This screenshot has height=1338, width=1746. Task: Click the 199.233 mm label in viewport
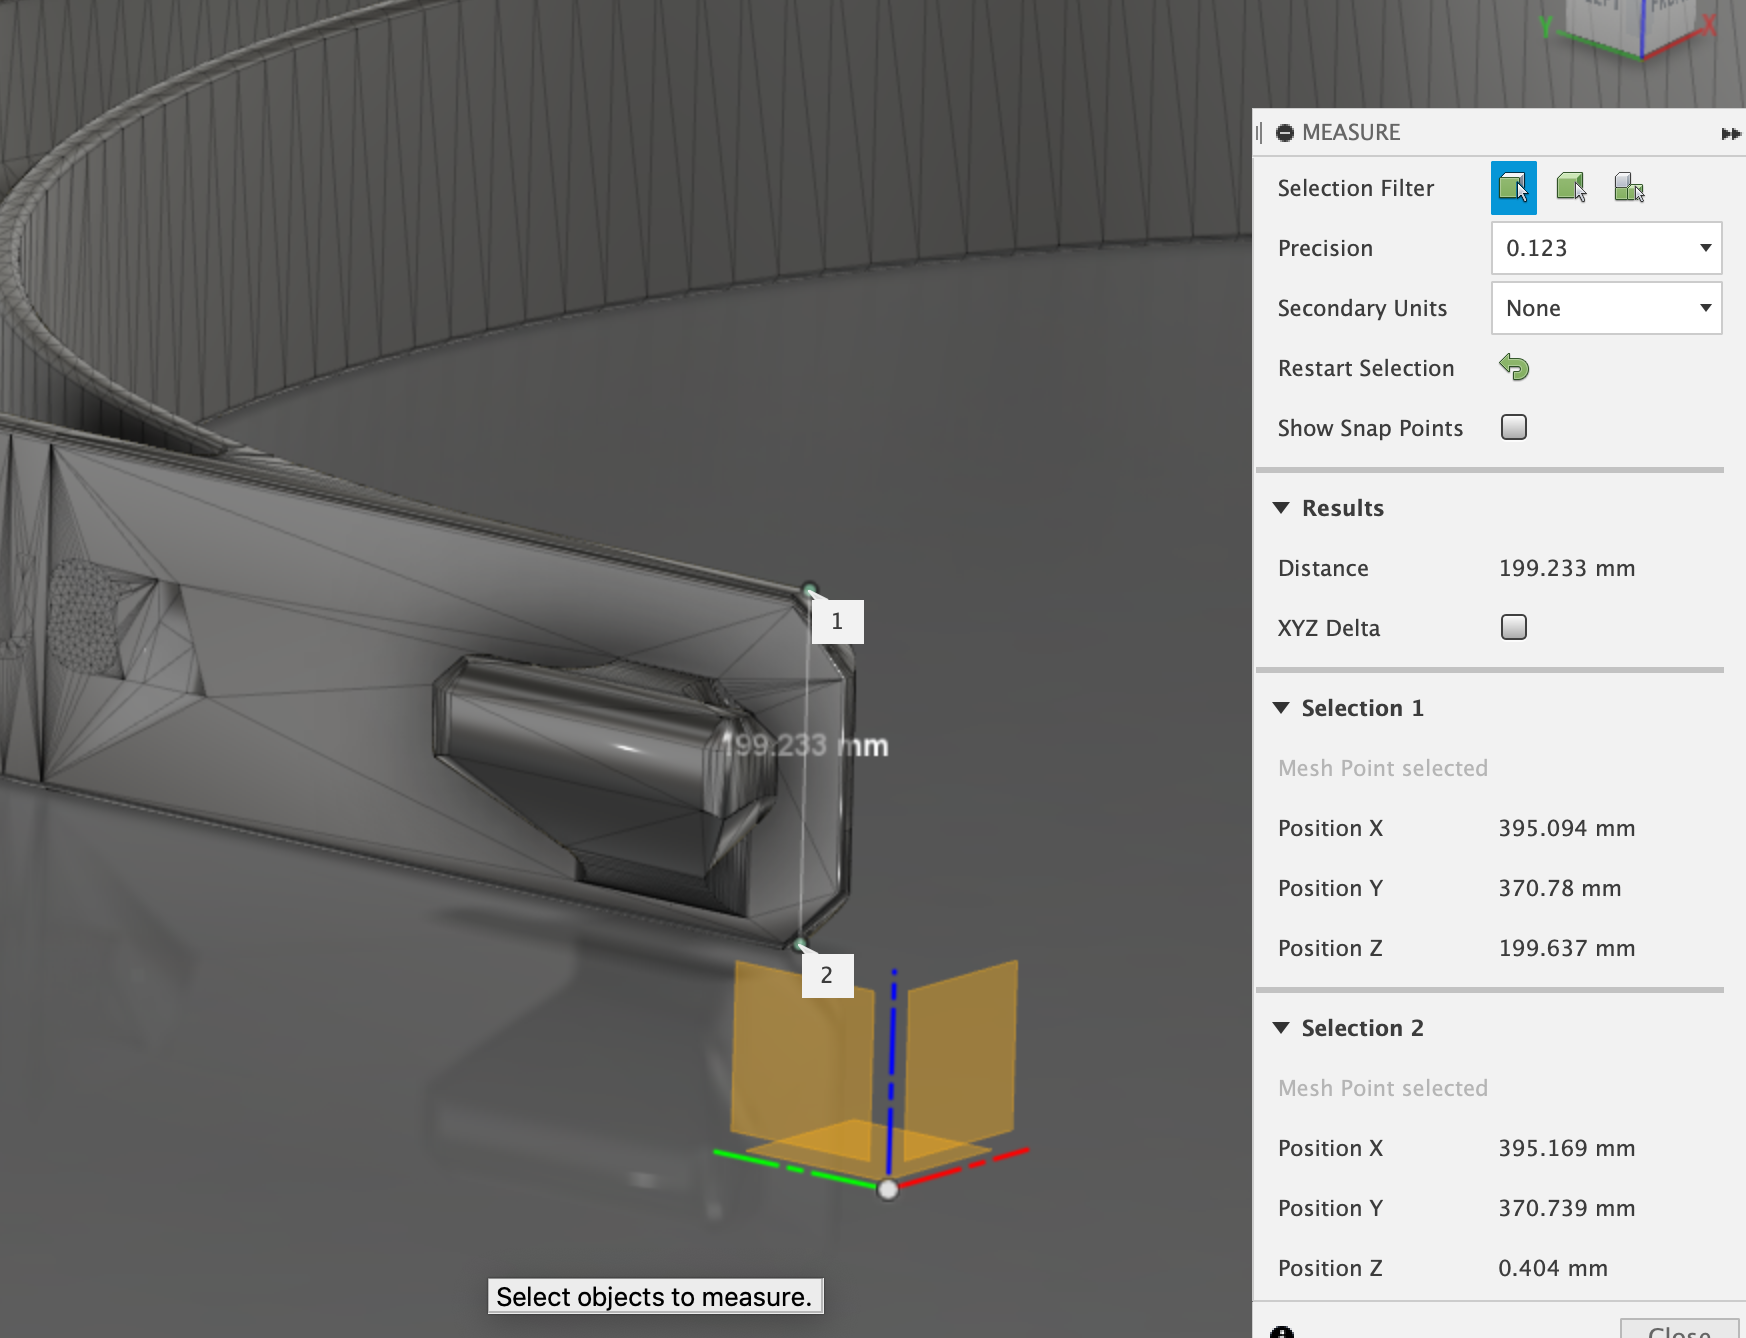pos(805,746)
